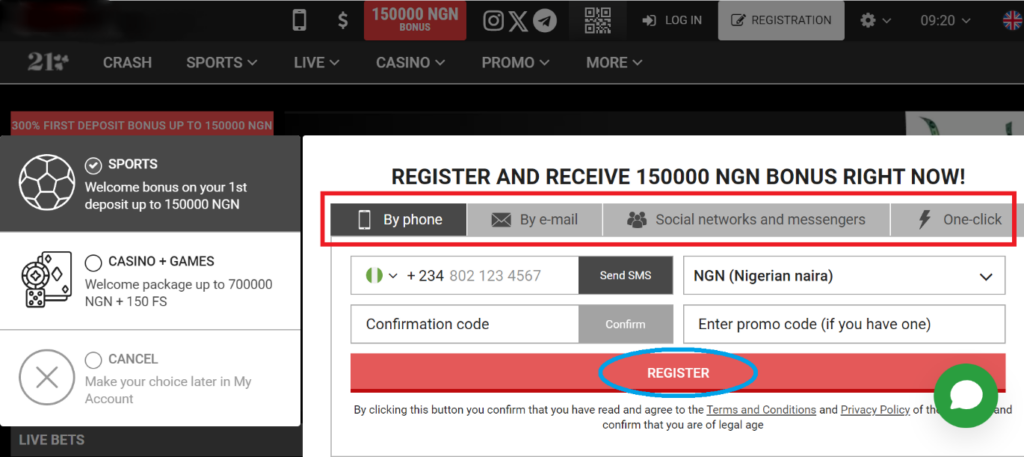This screenshot has height=457, width=1024.
Task: Expand the More navigation menu
Action: click(614, 63)
